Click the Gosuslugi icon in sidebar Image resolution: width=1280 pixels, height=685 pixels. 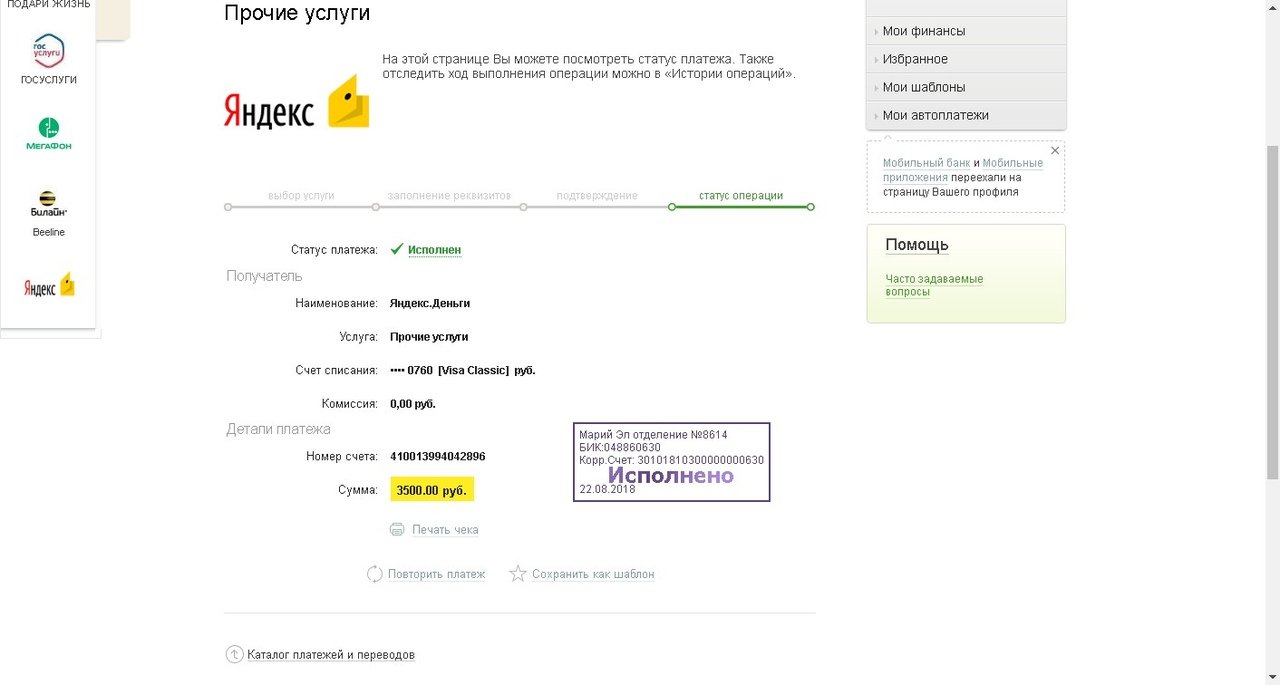click(x=48, y=50)
